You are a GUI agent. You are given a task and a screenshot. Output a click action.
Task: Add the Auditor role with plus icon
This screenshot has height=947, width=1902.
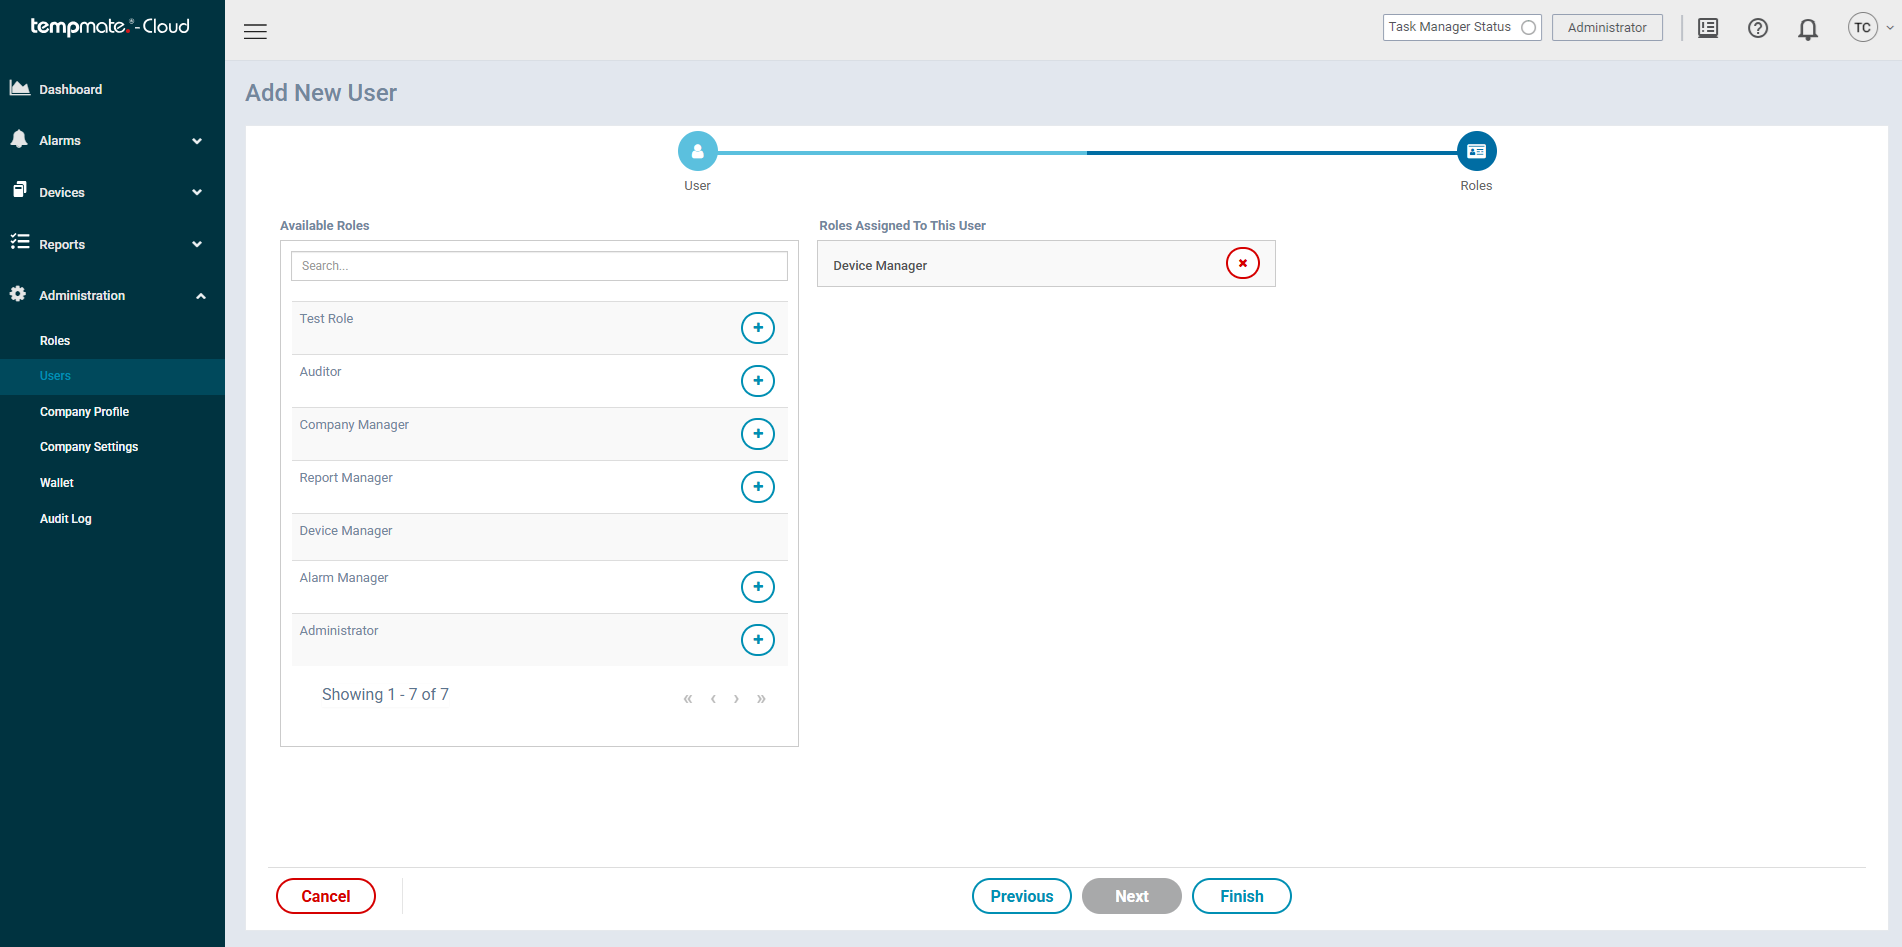[758, 381]
